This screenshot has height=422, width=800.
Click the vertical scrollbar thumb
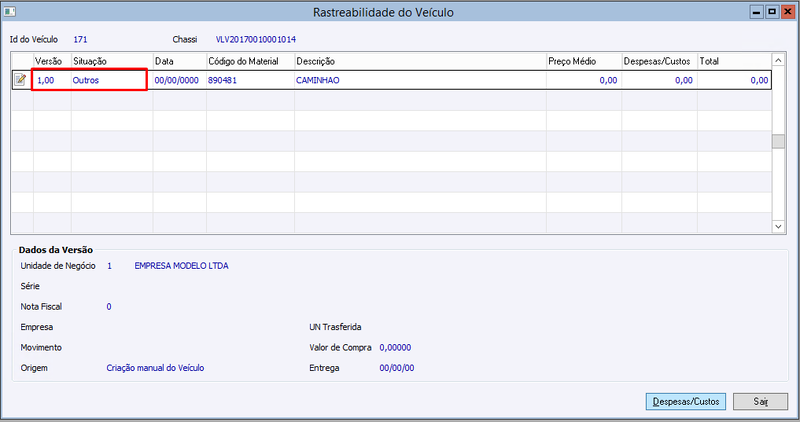(x=778, y=141)
